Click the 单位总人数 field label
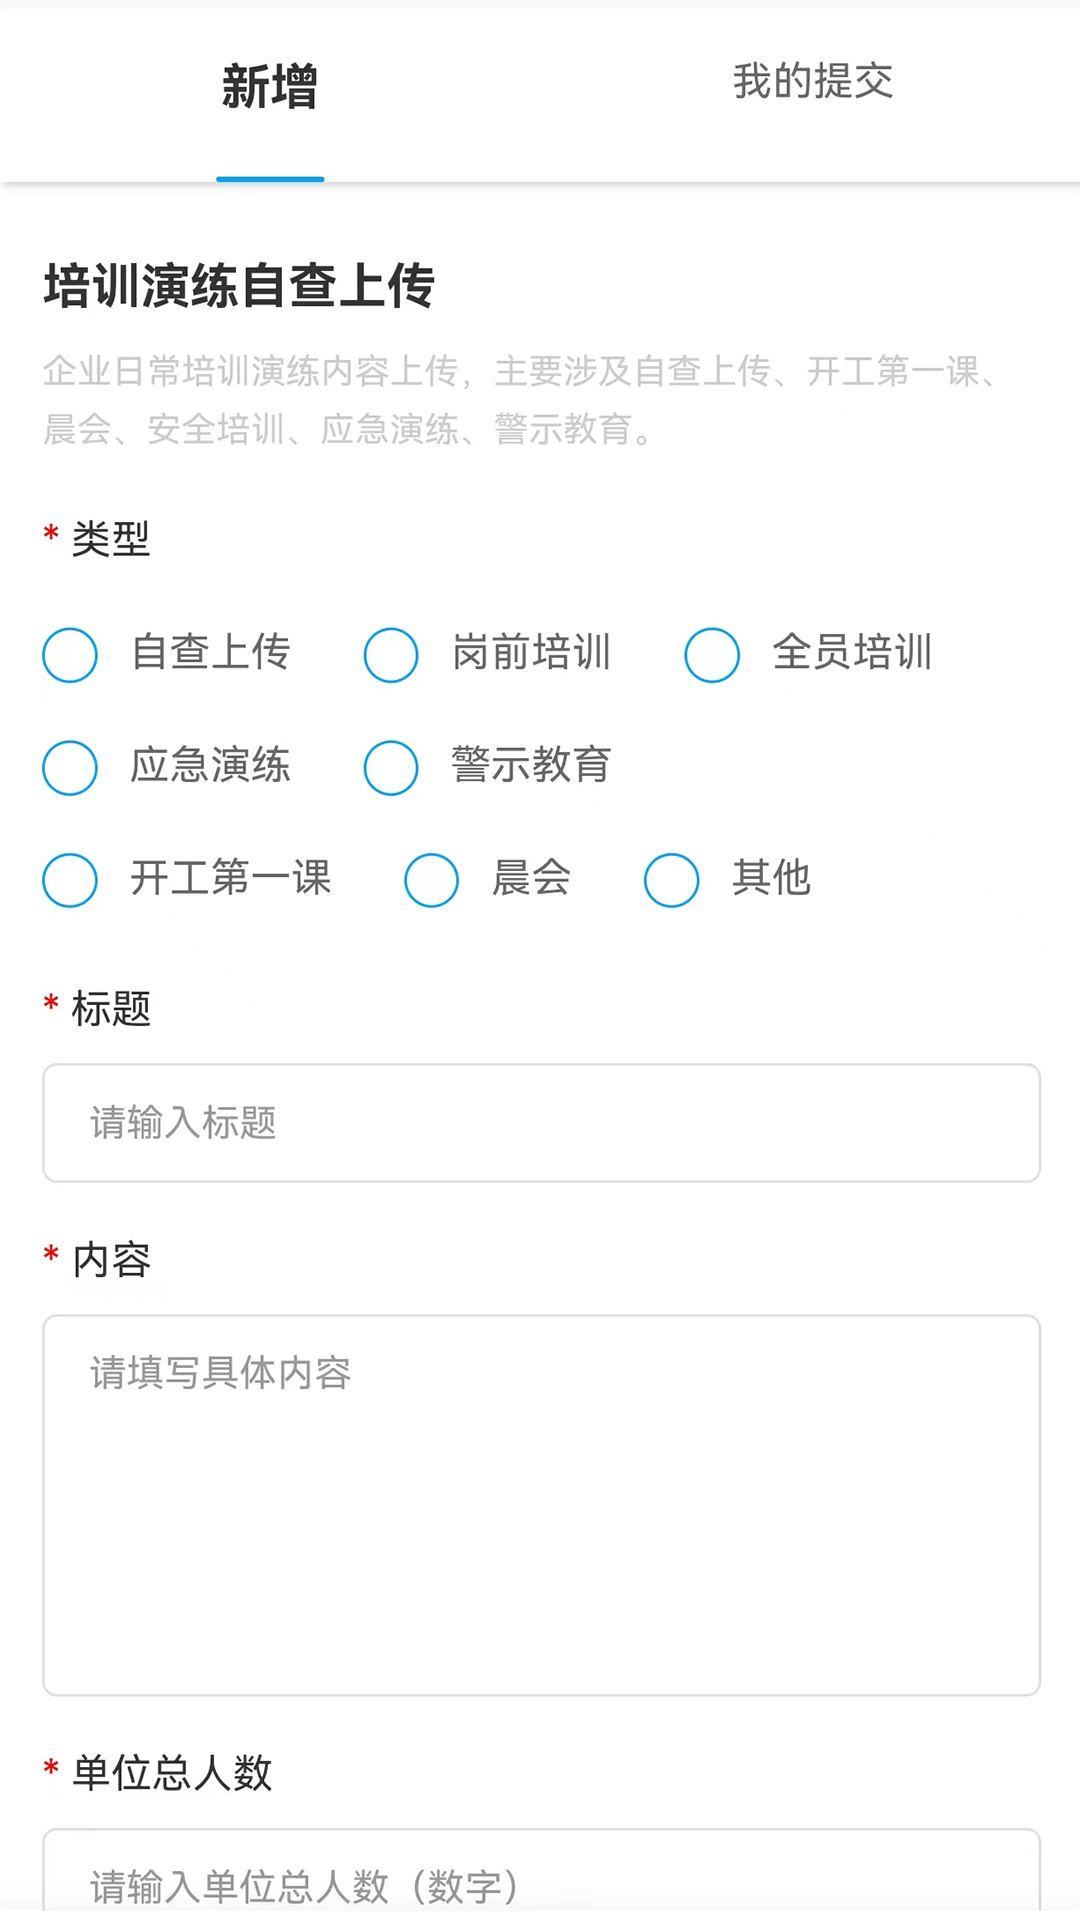 click(x=172, y=1773)
